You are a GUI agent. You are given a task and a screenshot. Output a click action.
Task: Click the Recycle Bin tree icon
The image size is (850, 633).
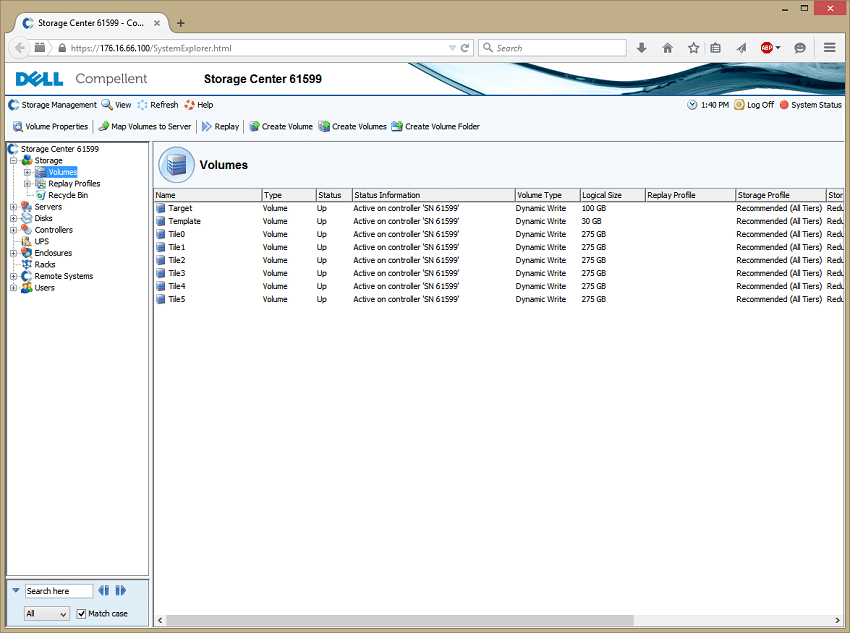(40, 195)
